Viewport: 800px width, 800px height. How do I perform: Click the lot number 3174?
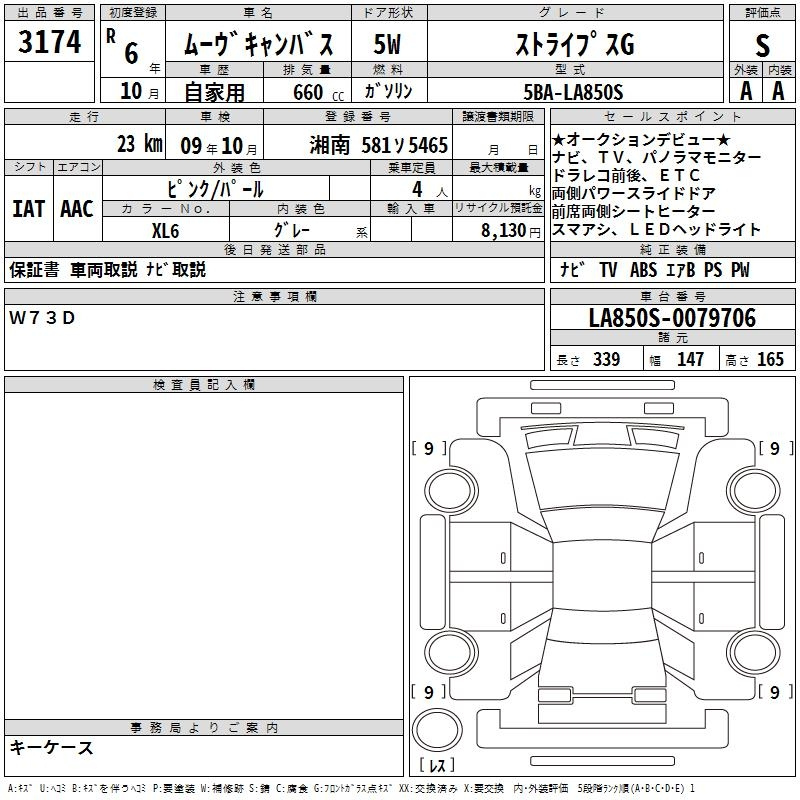coord(50,43)
